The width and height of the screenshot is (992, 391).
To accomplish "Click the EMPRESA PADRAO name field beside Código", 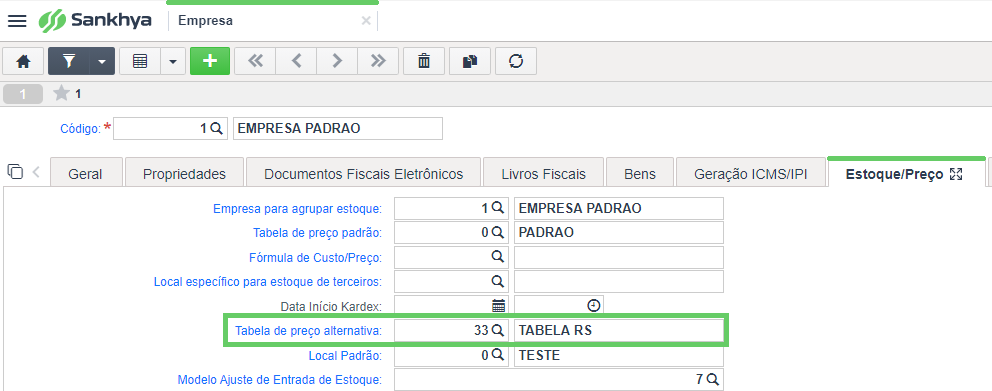I will pyautogui.click(x=338, y=128).
